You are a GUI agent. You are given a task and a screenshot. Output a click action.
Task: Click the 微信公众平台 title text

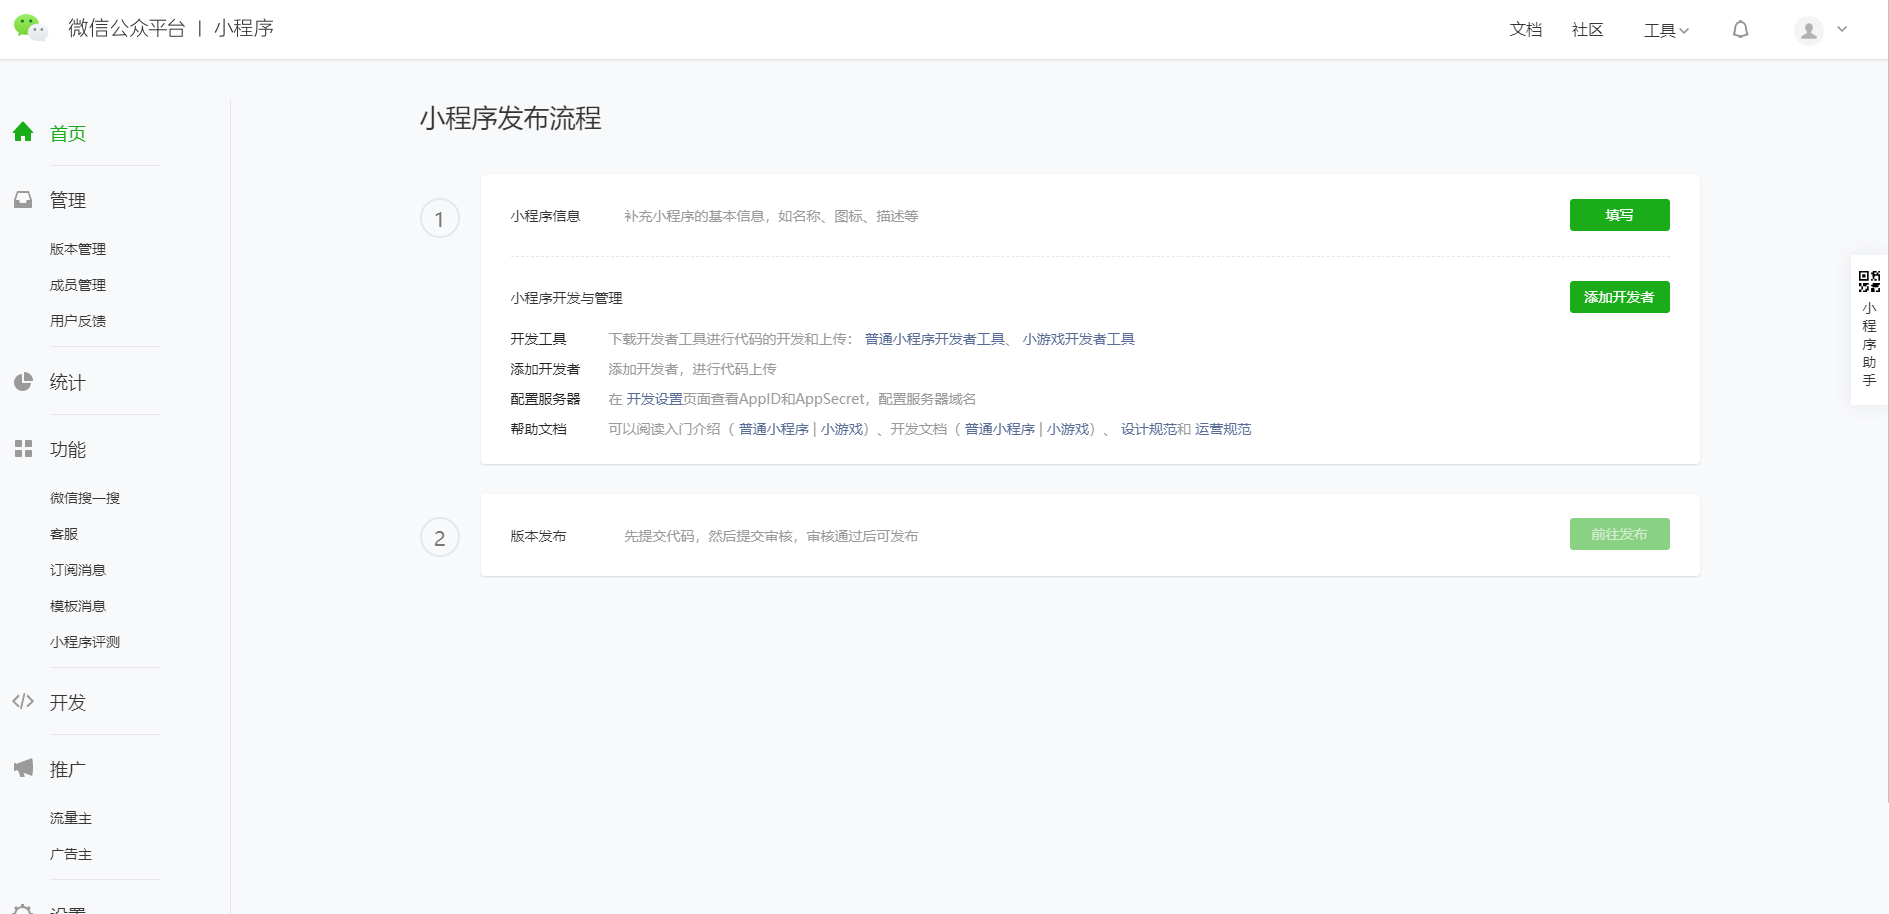pos(127,28)
